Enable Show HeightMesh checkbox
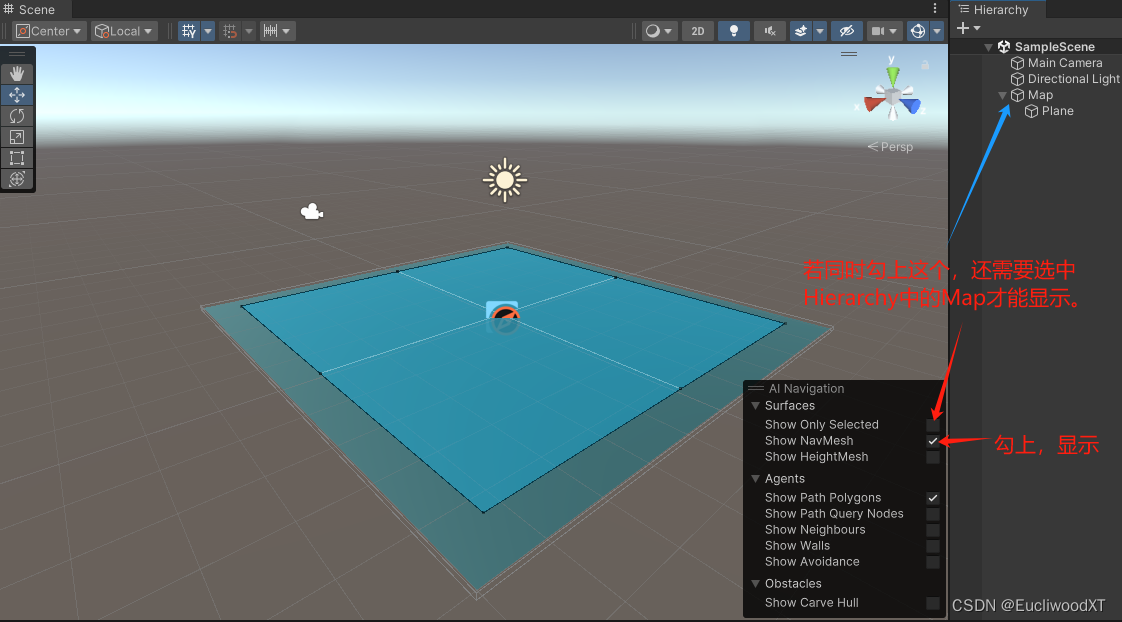The height and width of the screenshot is (622, 1122). (x=932, y=457)
